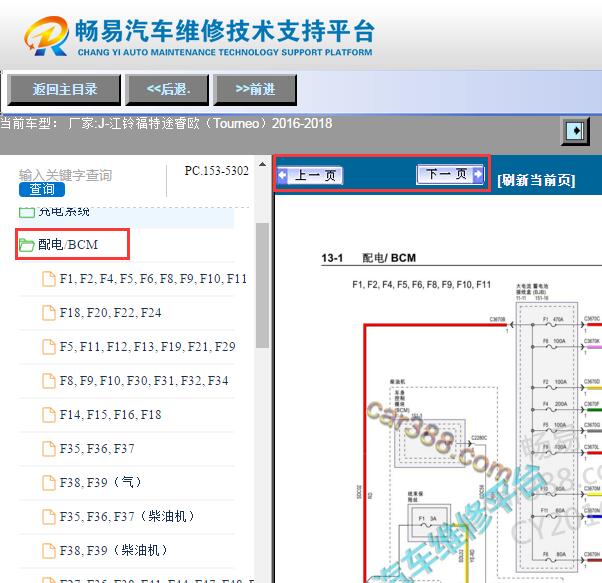Click the wiring diagram fuse box area
Viewport: 602px width, 583px height.
click(547, 438)
